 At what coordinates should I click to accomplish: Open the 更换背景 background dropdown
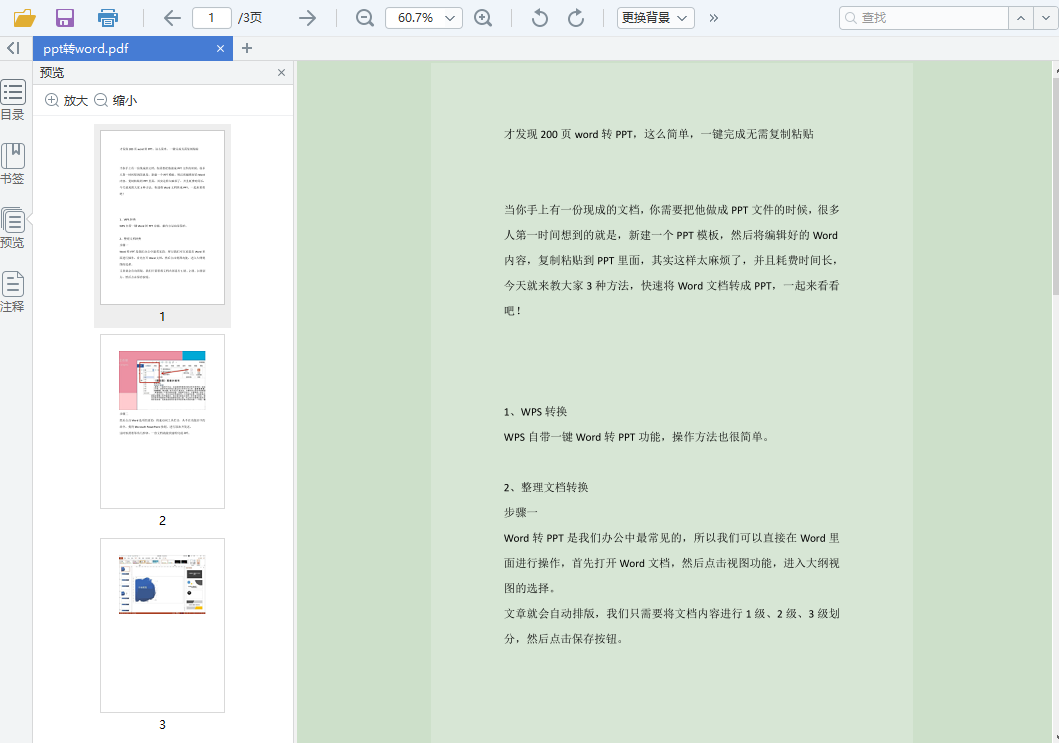coord(655,17)
